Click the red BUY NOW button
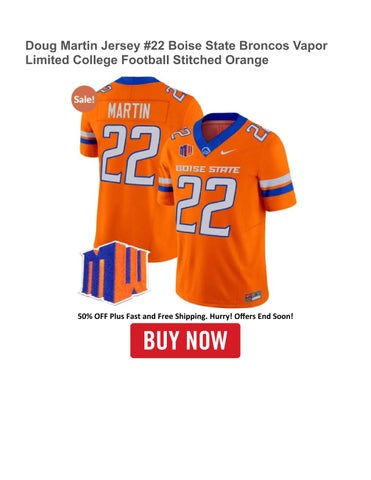The height and width of the screenshot is (480, 371). (x=185, y=340)
